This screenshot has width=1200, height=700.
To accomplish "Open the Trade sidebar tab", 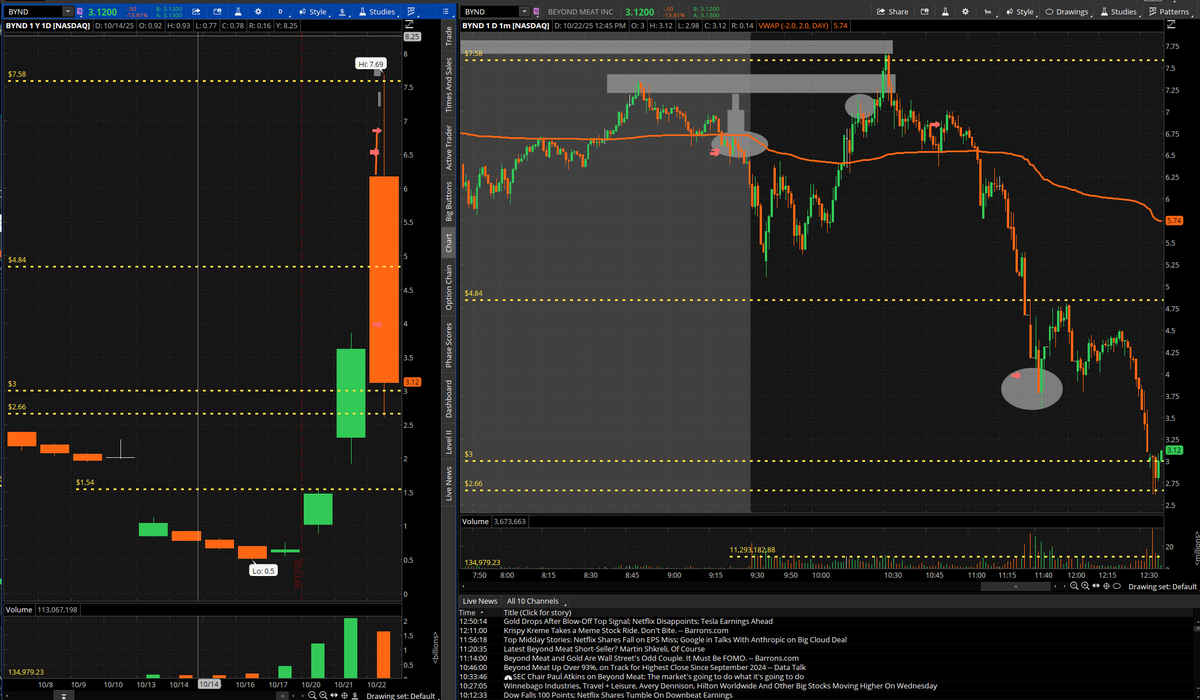I will (x=449, y=37).
